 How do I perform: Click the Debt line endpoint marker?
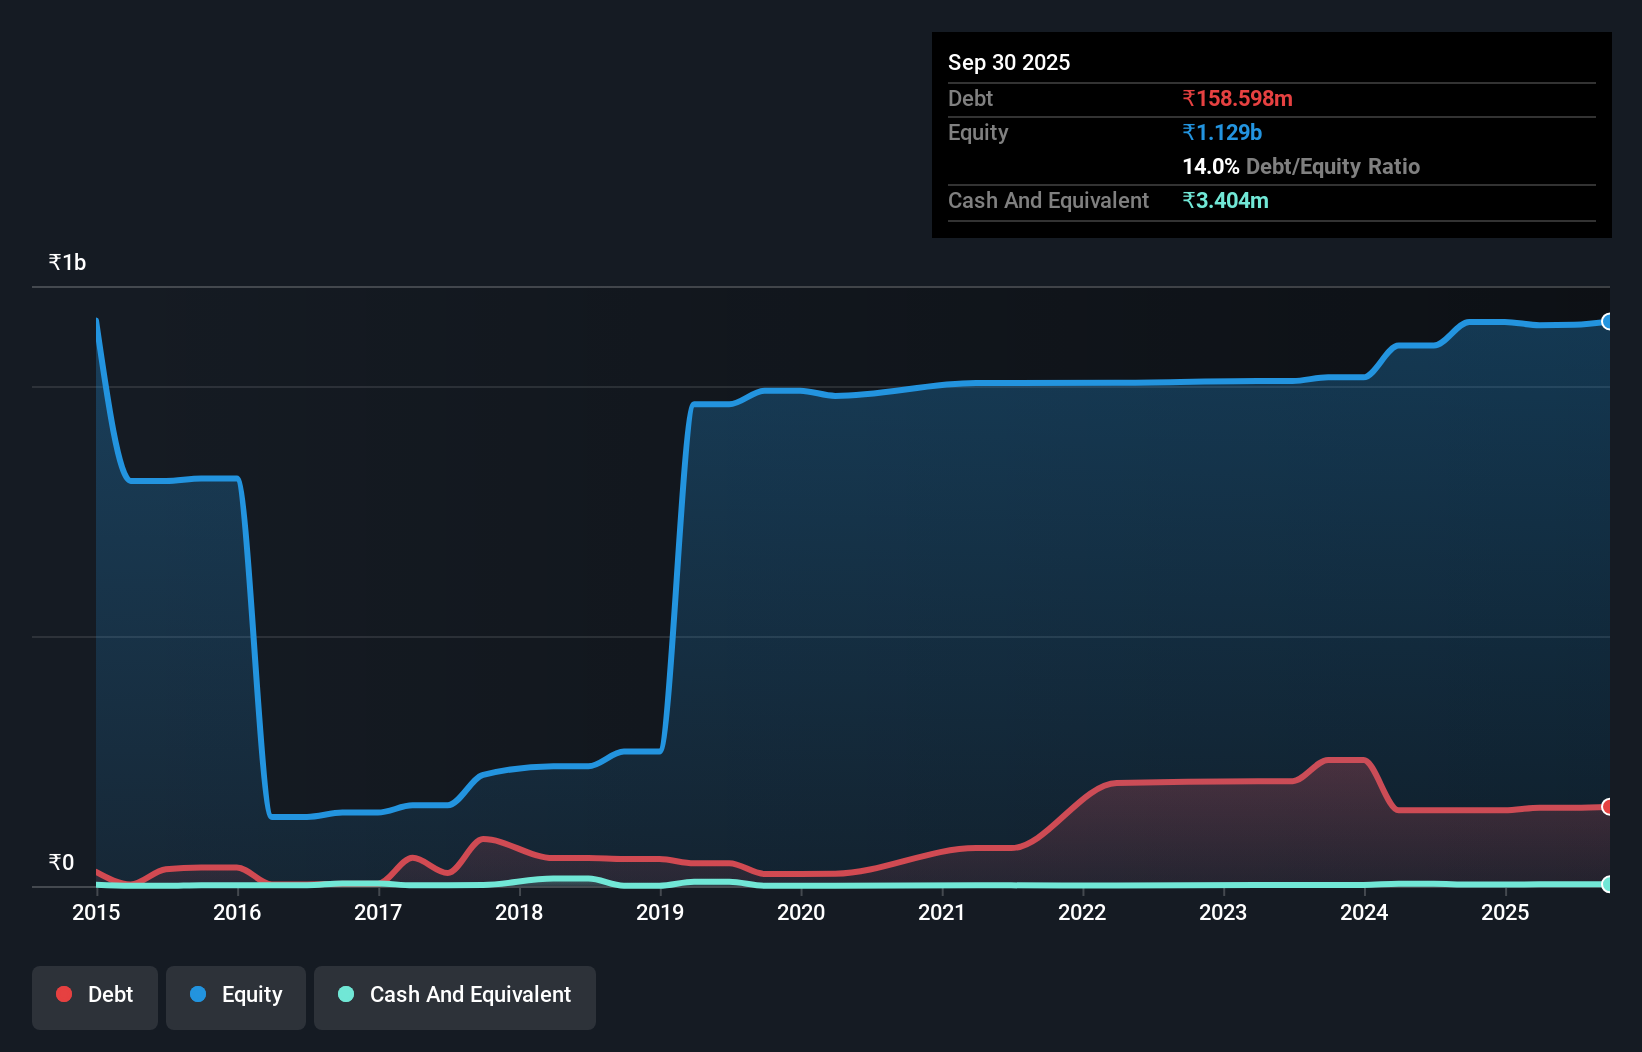(1608, 806)
